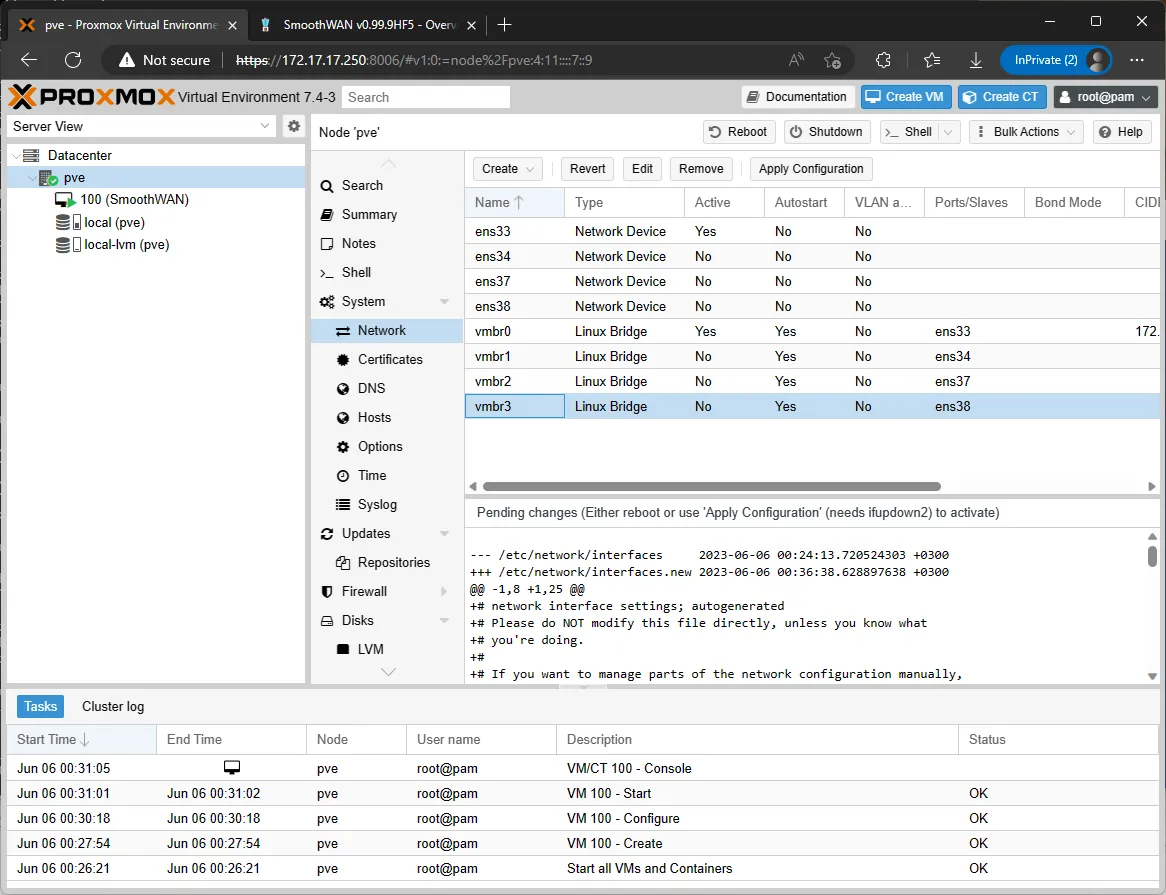
Task: Collapse the Disks menu section
Action: pyautogui.click(x=445, y=621)
